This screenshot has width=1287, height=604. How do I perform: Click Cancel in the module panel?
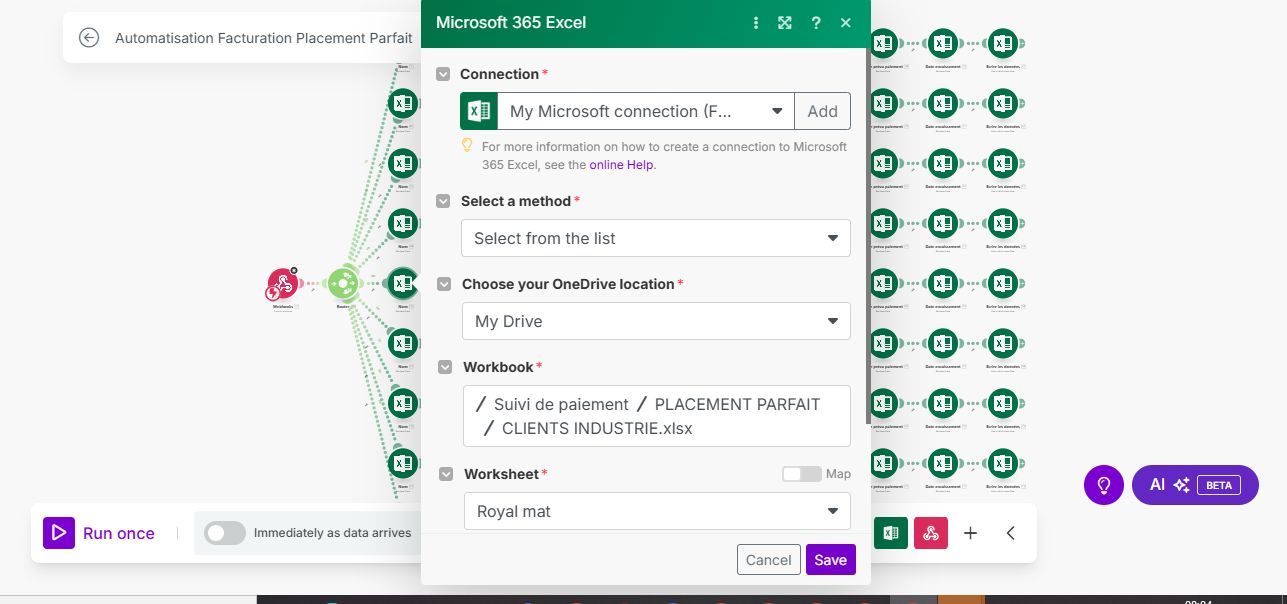[768, 560]
